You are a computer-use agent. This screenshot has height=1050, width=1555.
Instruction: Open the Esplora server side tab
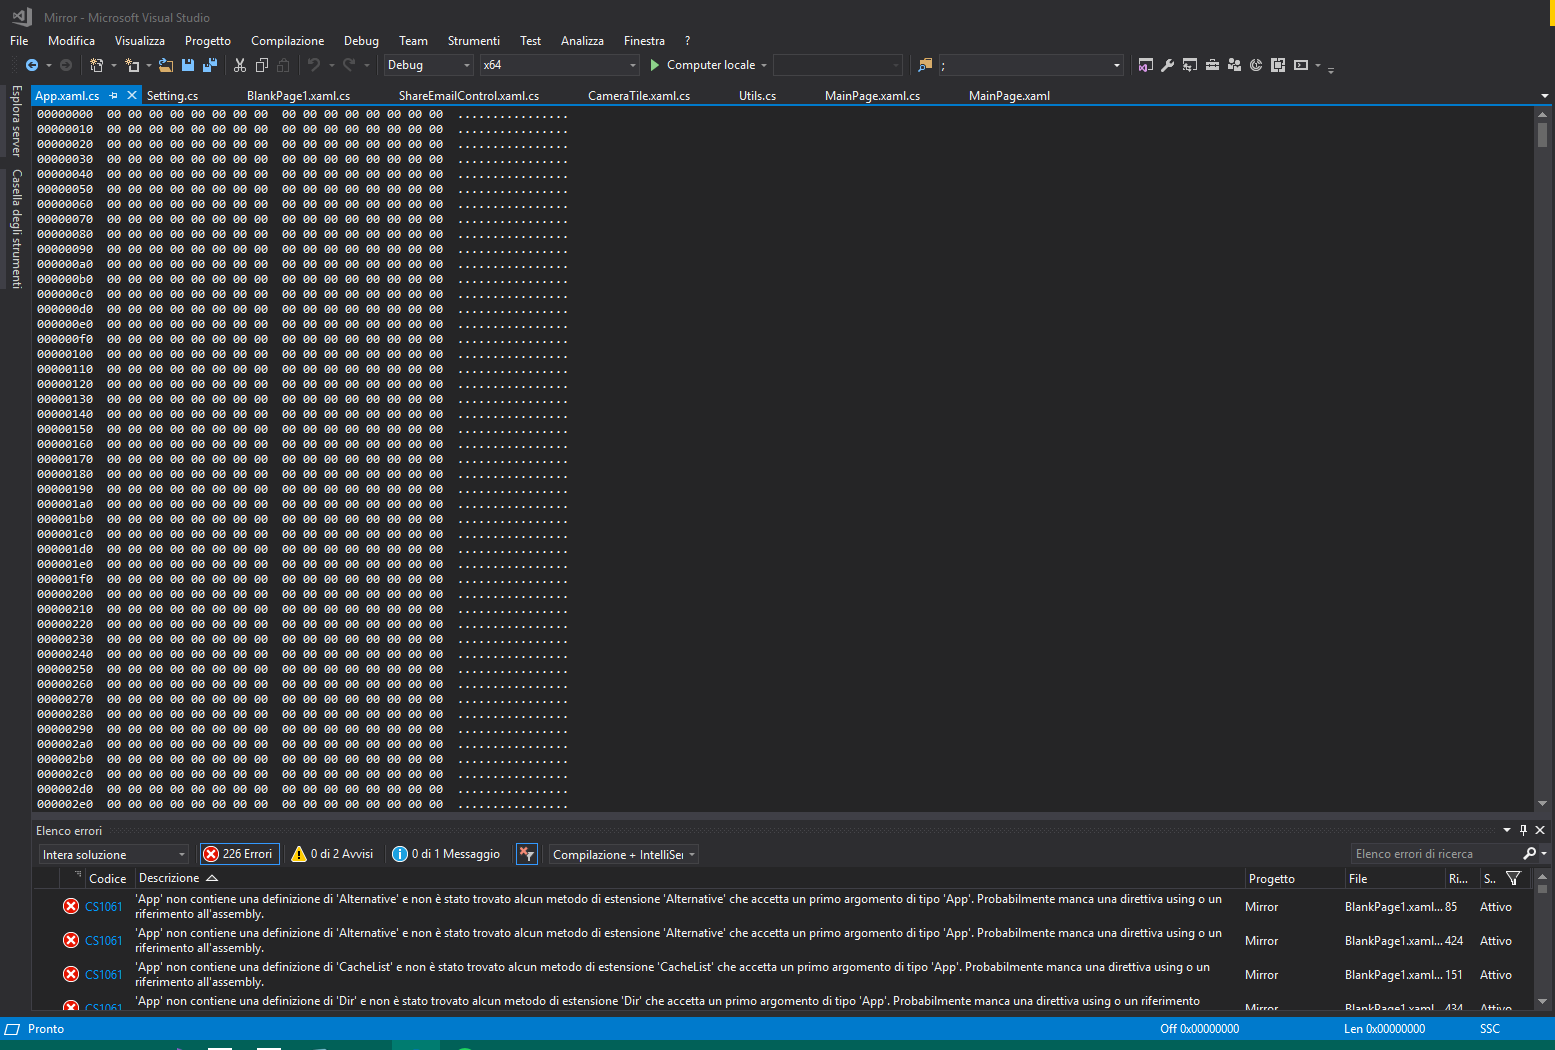(x=16, y=121)
